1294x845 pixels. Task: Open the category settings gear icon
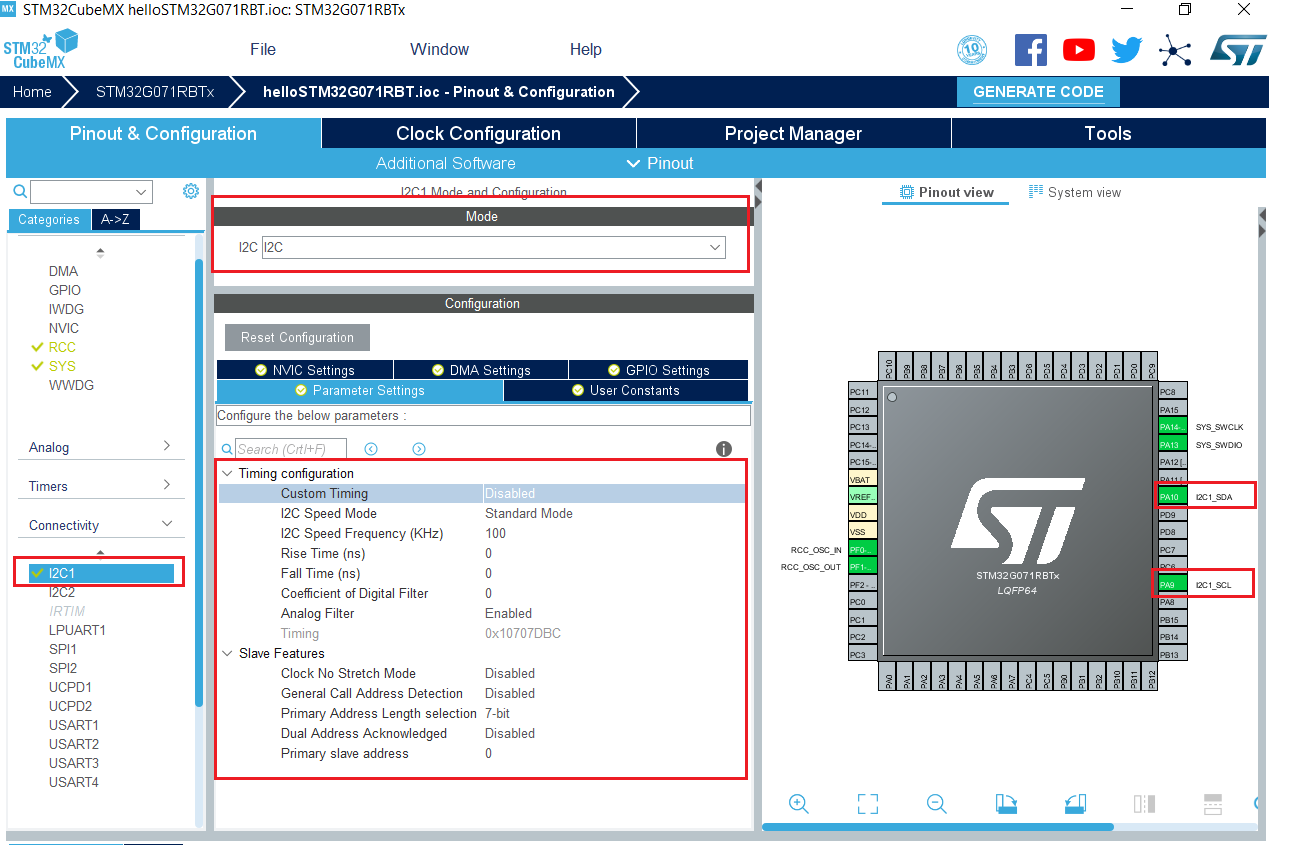[191, 191]
